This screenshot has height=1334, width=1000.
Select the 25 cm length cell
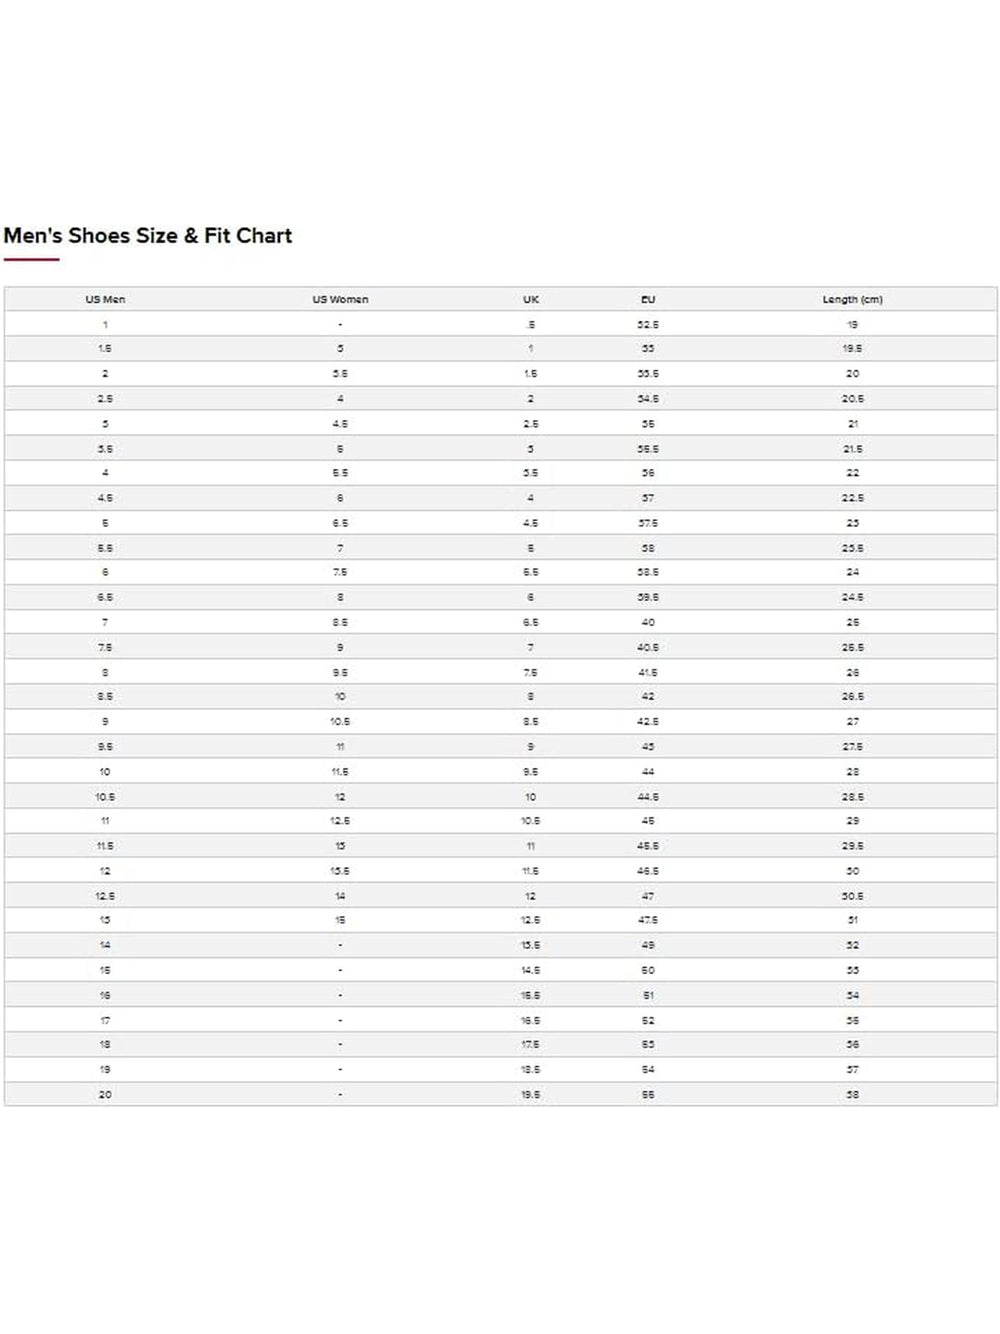click(852, 622)
